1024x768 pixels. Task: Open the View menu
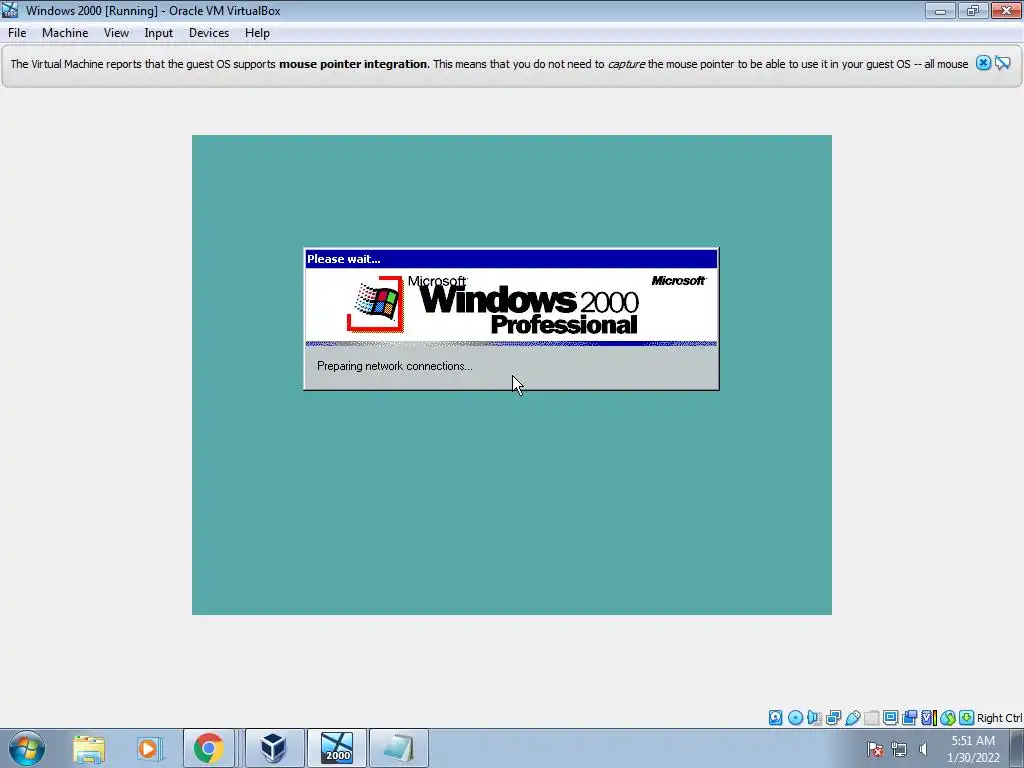(x=116, y=33)
